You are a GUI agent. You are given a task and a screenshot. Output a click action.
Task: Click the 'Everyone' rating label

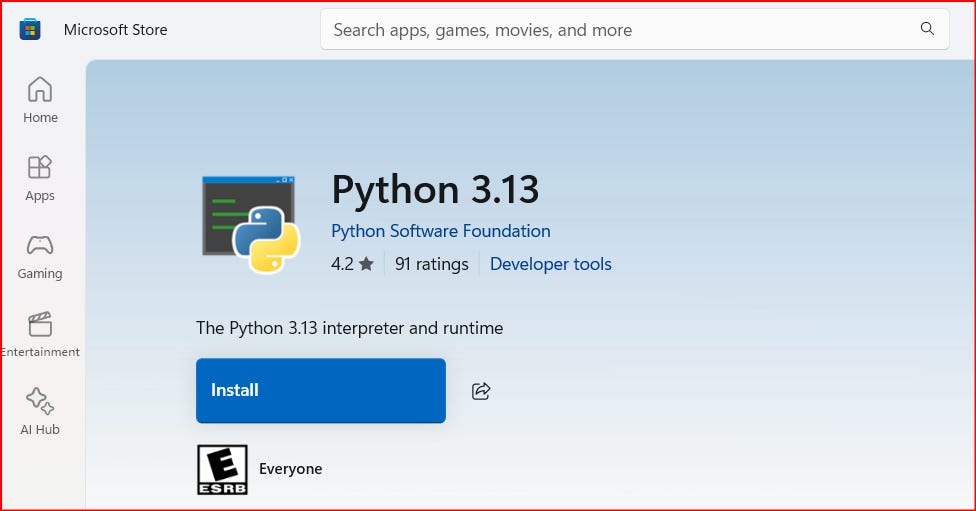click(x=290, y=469)
